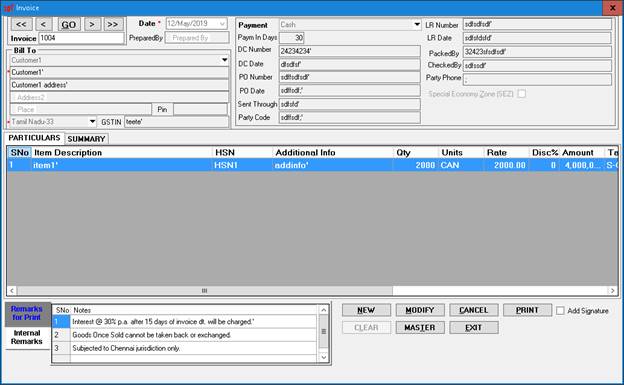Click the DC Number field
The width and height of the screenshot is (624, 385).
click(349, 51)
